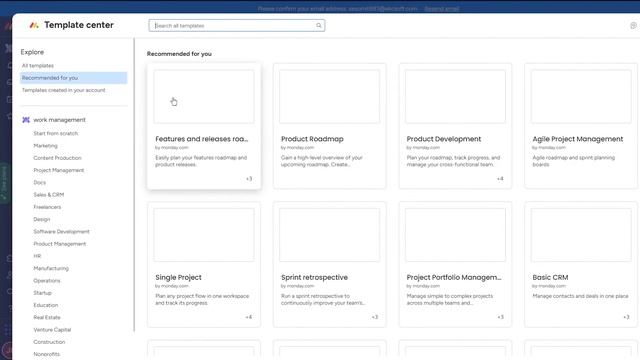Open Agile Project Management thumbnail

[581, 96]
